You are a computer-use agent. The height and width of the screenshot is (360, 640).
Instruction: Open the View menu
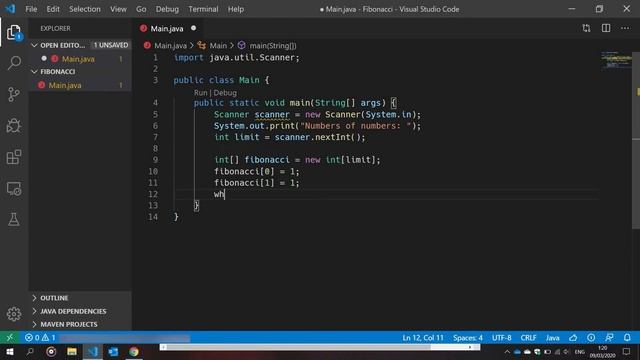pyautogui.click(x=118, y=9)
